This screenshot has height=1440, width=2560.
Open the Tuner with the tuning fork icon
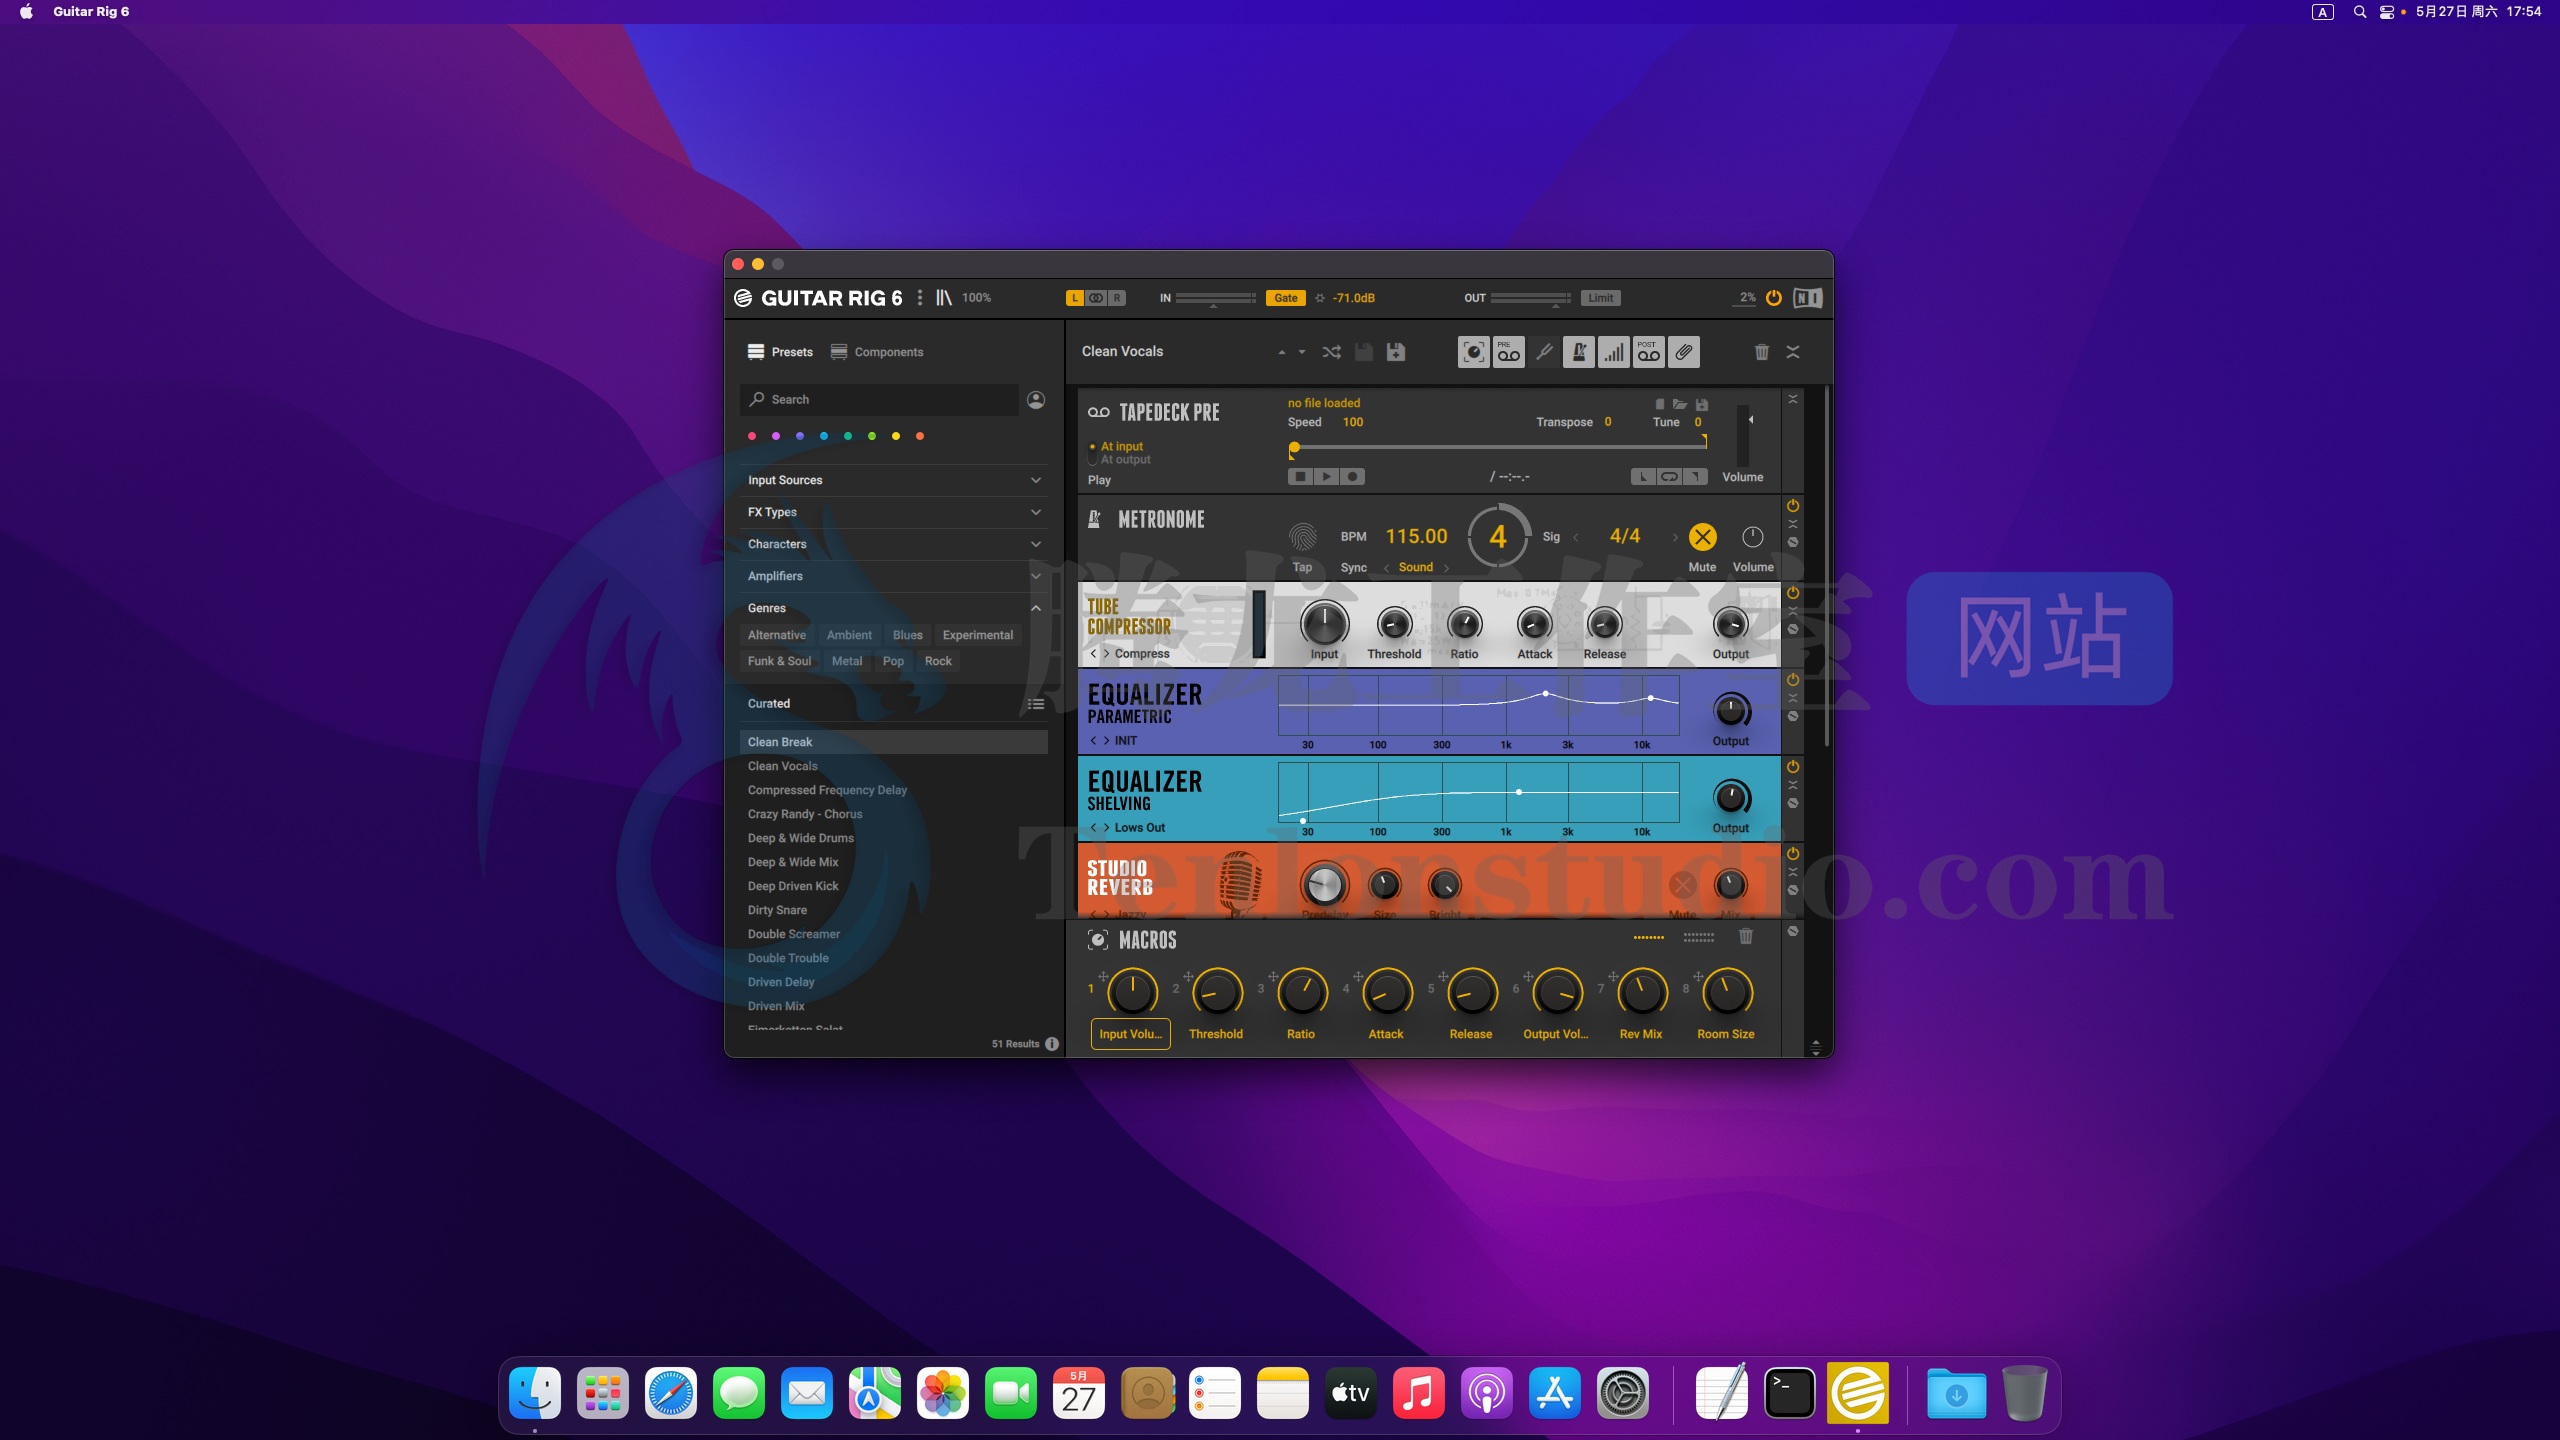coord(1543,352)
